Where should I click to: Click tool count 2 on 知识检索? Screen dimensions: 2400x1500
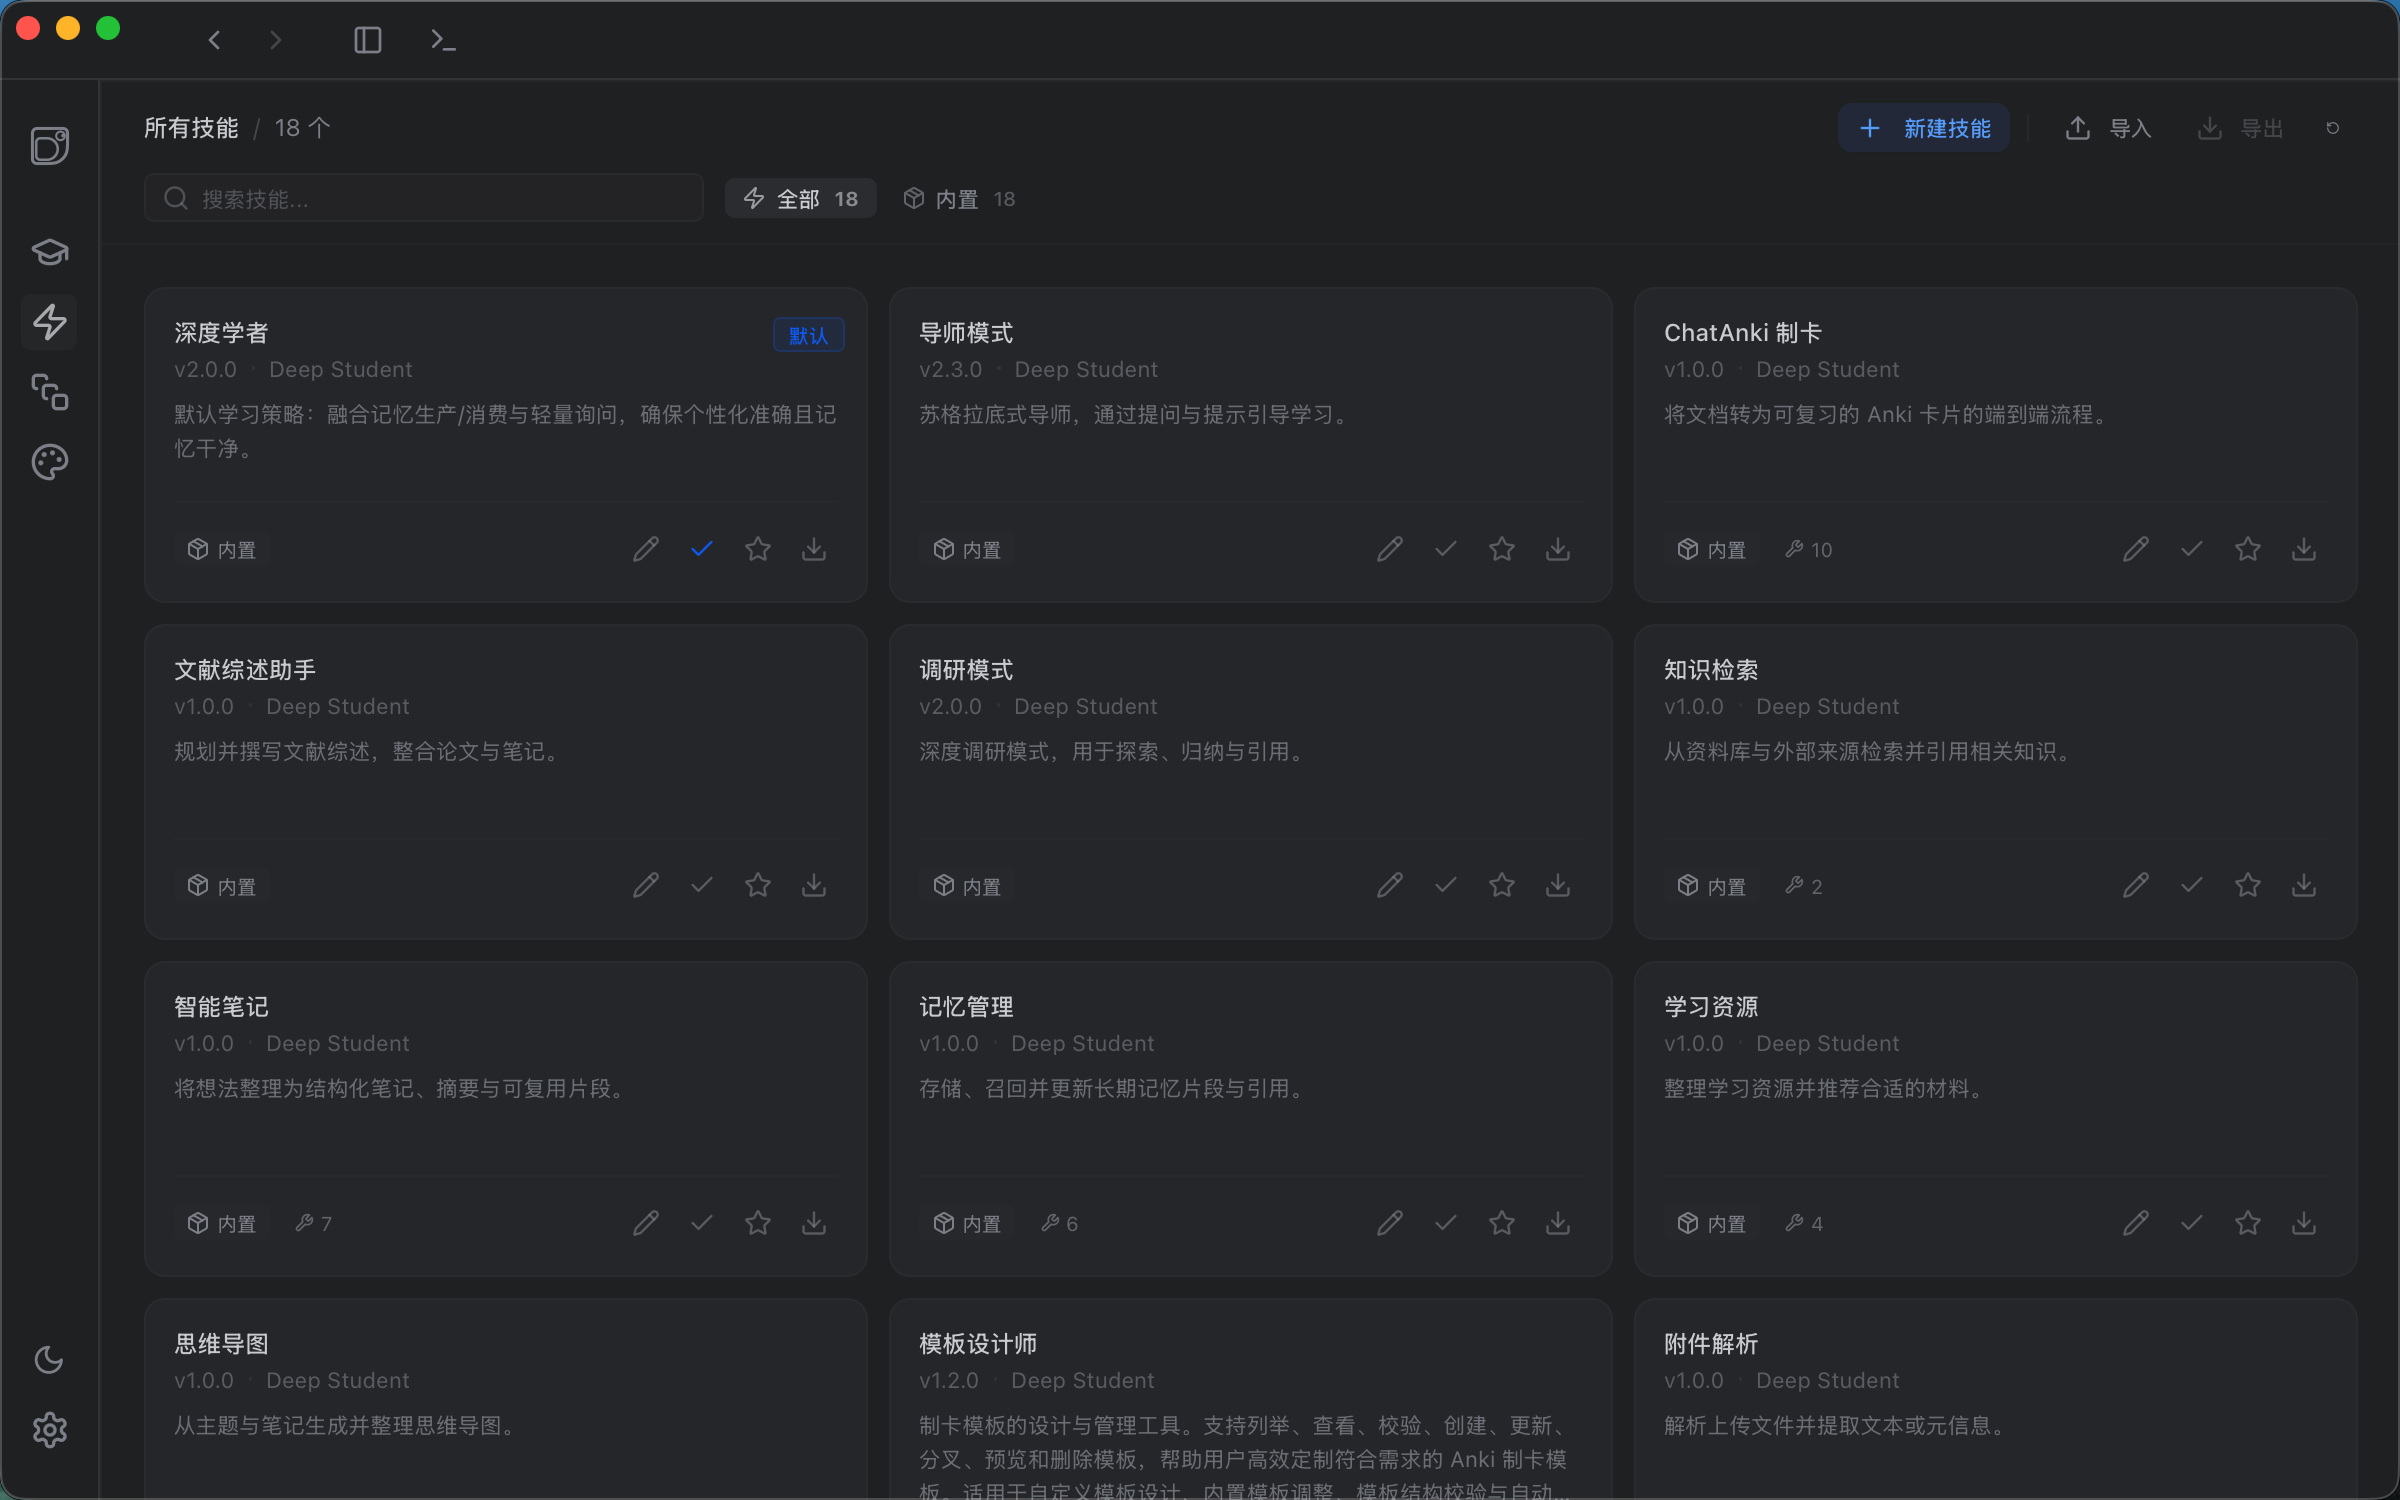click(x=1804, y=886)
